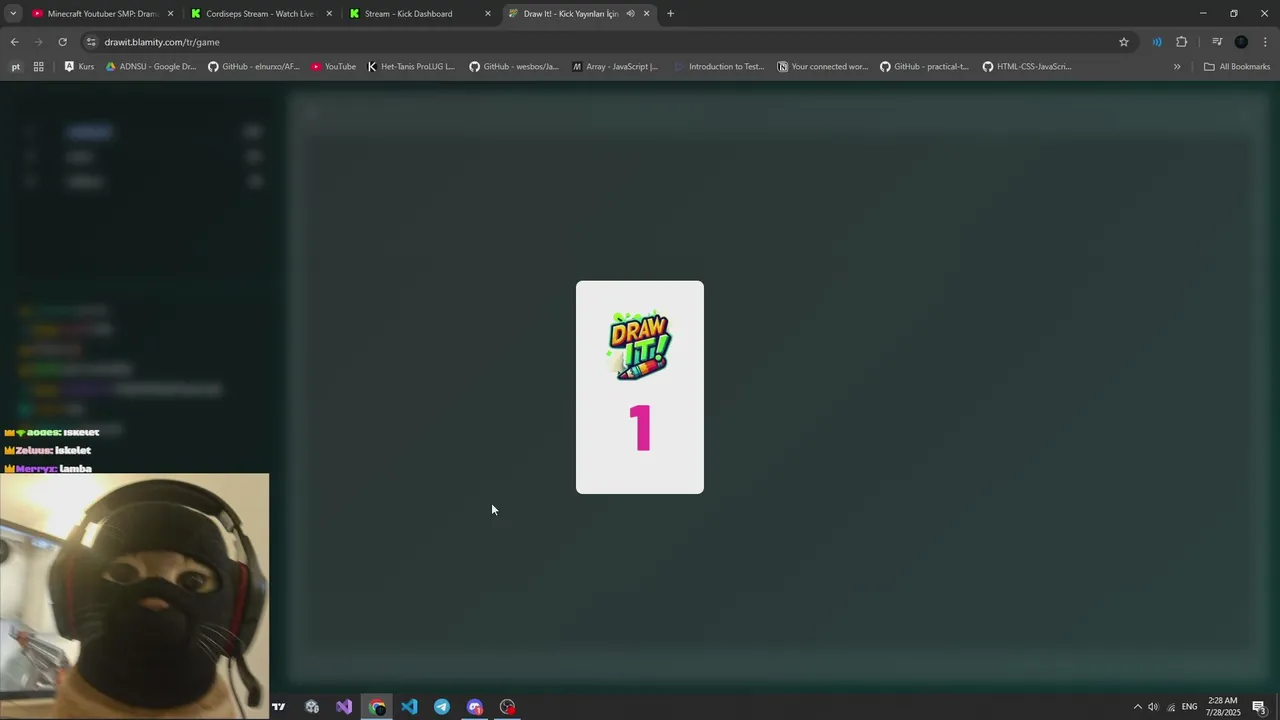Click the Draw It! logo on countdown card
Image resolution: width=1280 pixels, height=720 pixels.
click(640, 346)
